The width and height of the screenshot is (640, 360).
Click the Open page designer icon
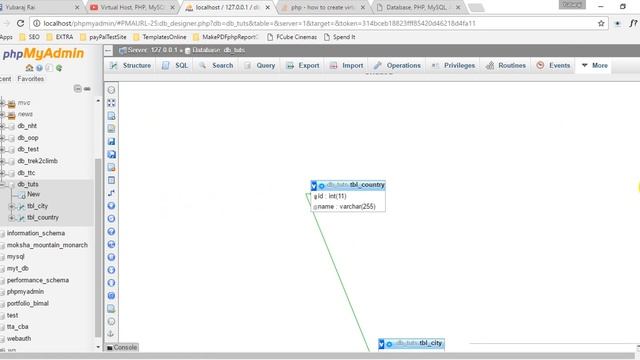click(111, 129)
